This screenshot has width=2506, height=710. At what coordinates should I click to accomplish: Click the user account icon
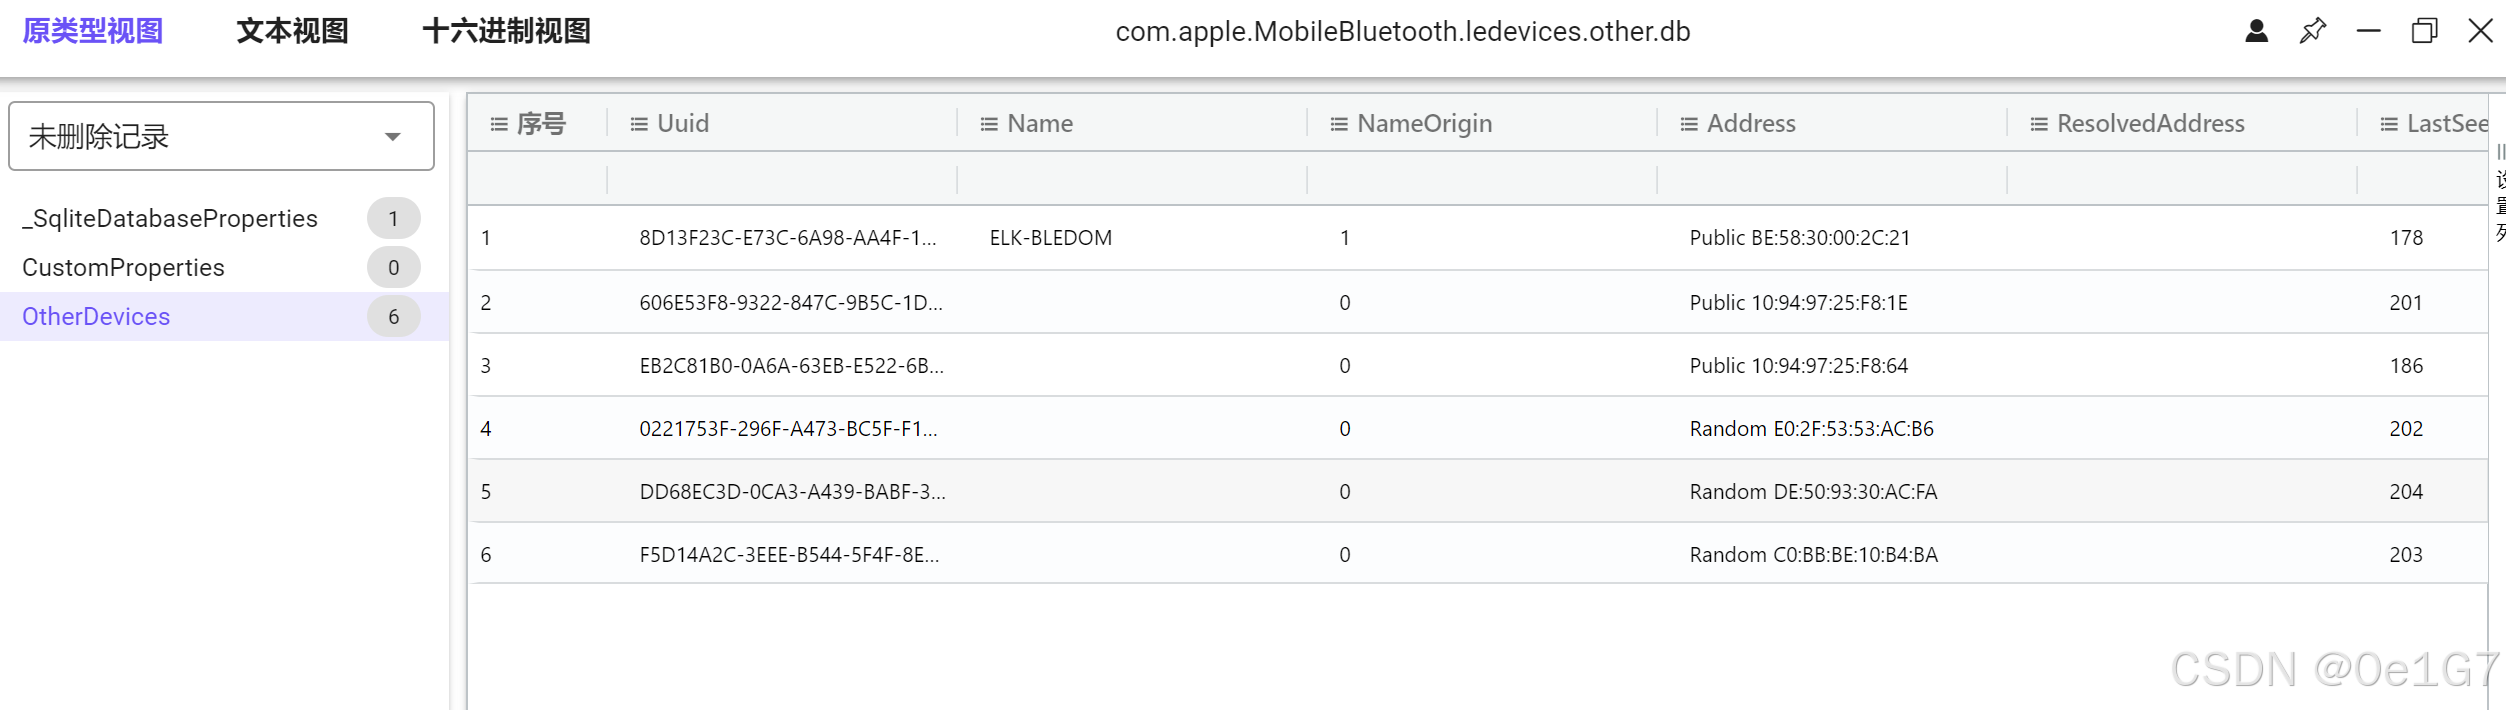2256,31
